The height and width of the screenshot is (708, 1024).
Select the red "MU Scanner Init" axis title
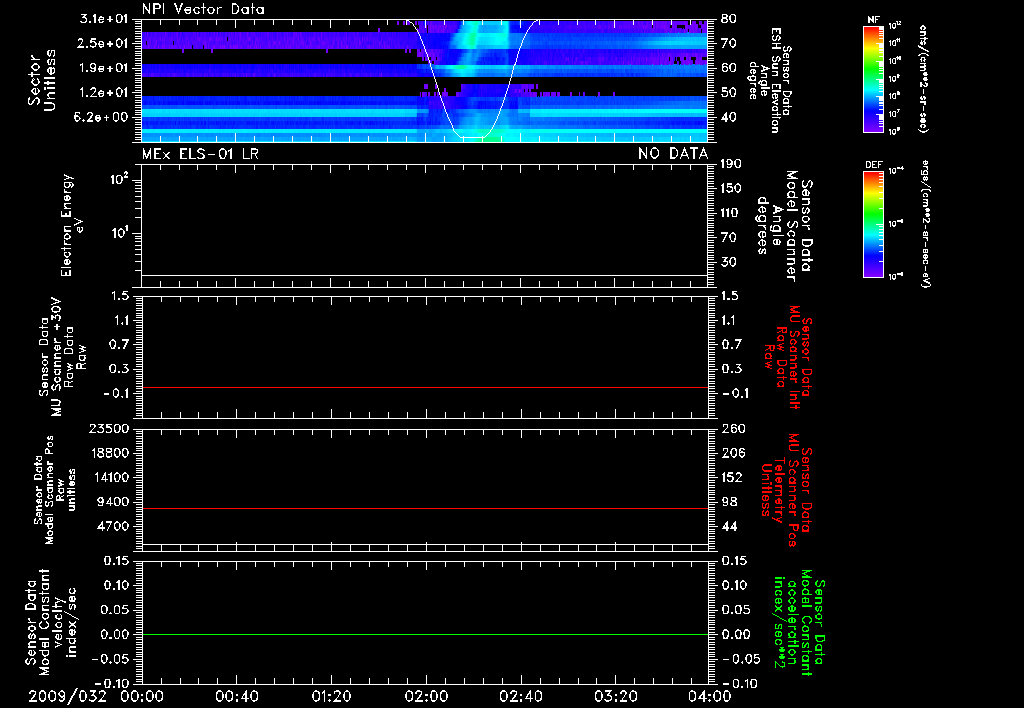[x=788, y=357]
